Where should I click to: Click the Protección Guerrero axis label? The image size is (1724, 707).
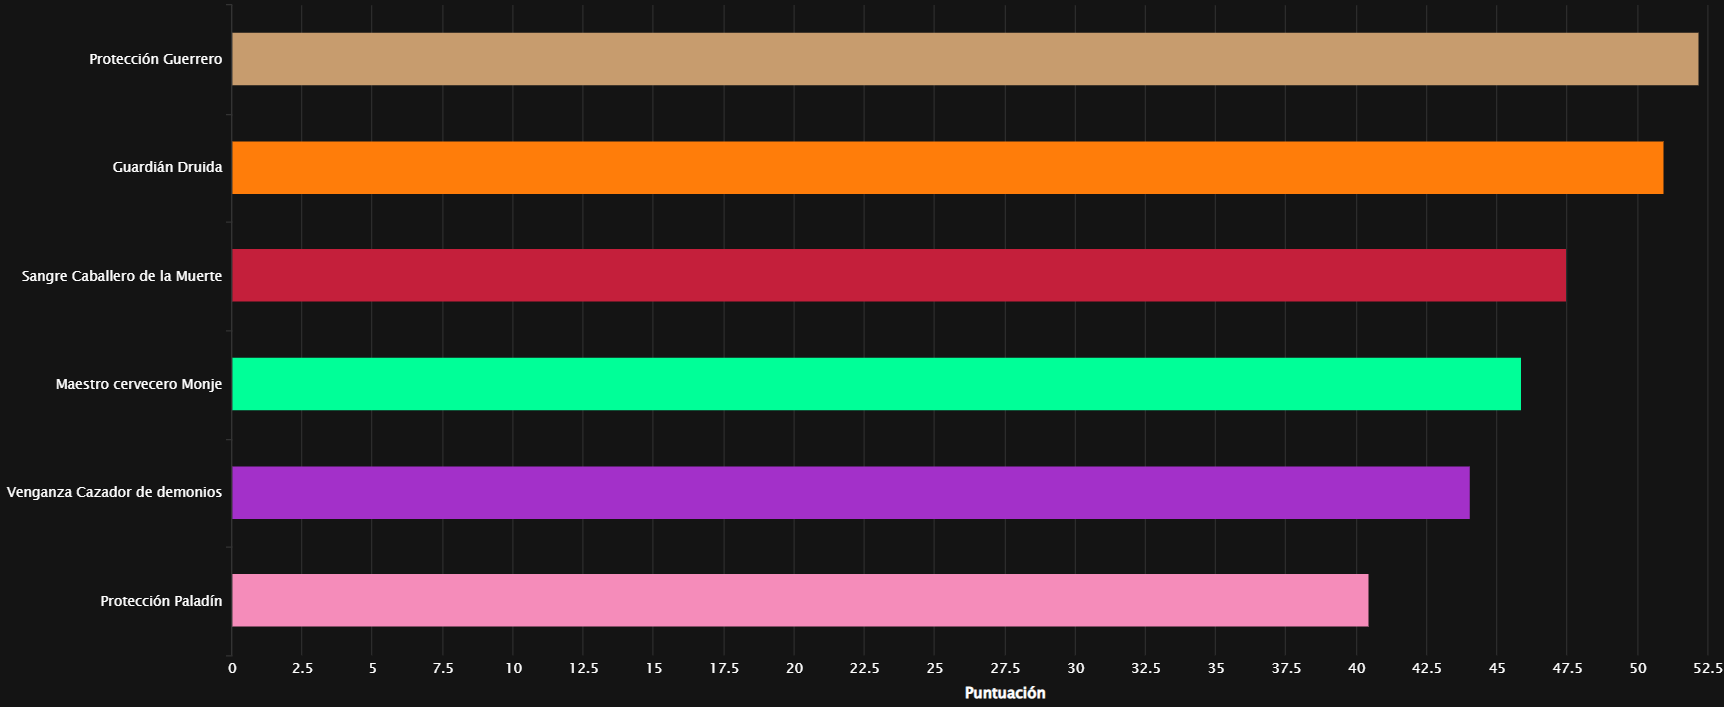(x=156, y=59)
